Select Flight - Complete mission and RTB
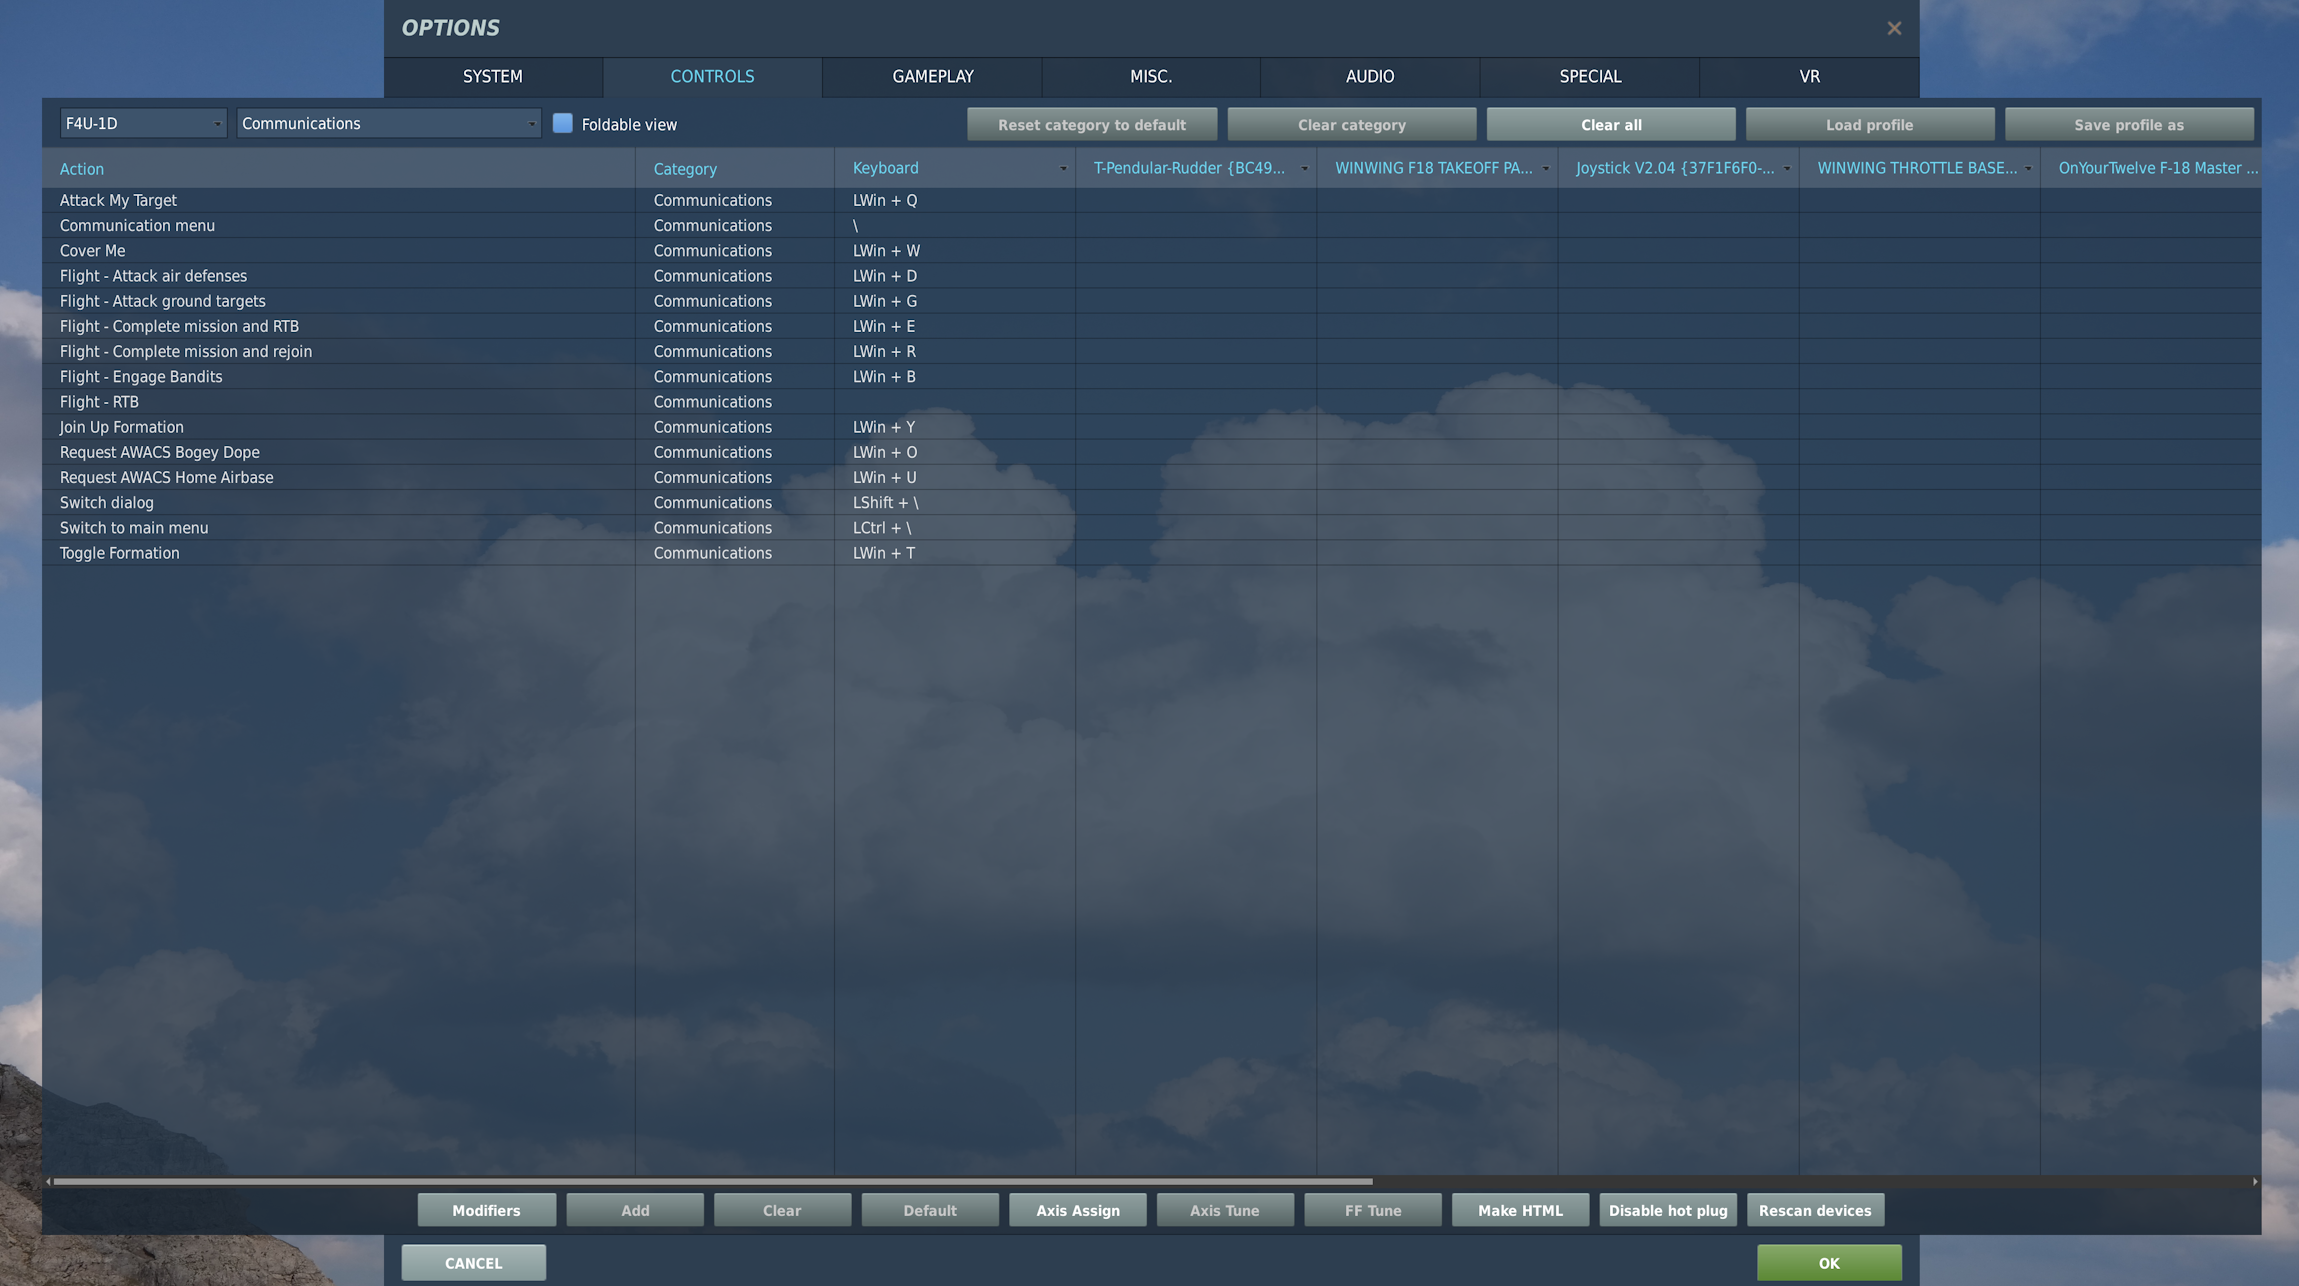The image size is (2299, 1286). pyautogui.click(x=1151, y=326)
